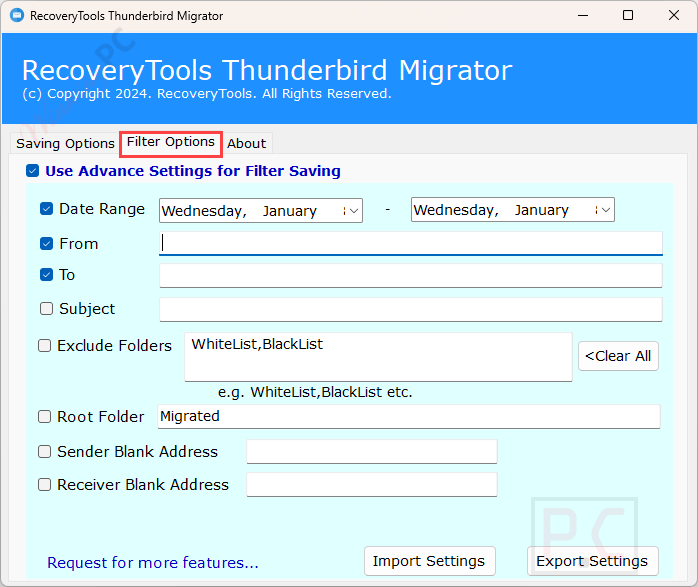This screenshot has width=698, height=587.
Task: Check the Exclude Folders option
Action: pyautogui.click(x=45, y=345)
